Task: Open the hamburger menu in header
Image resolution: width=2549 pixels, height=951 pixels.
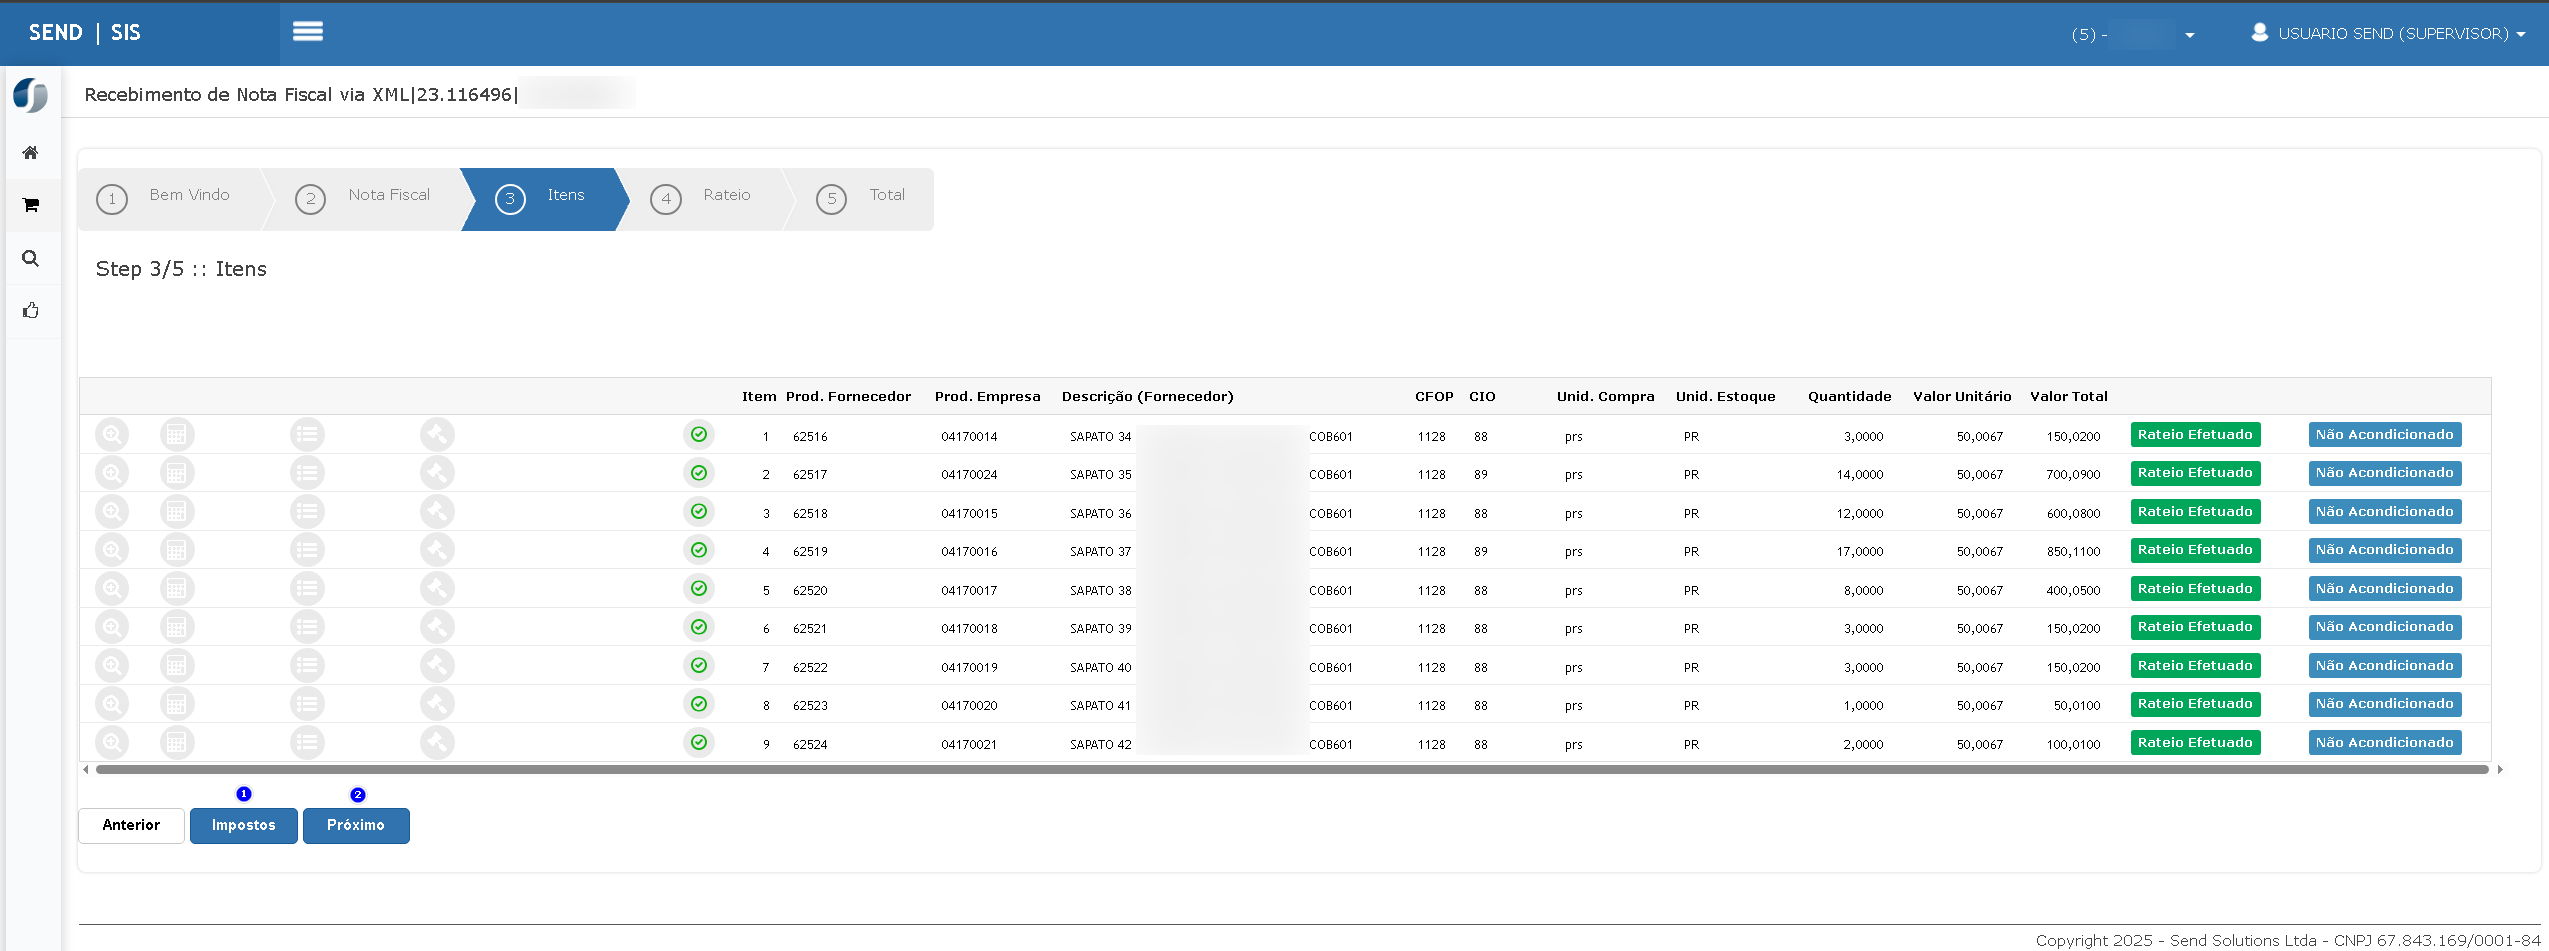Action: point(307,32)
